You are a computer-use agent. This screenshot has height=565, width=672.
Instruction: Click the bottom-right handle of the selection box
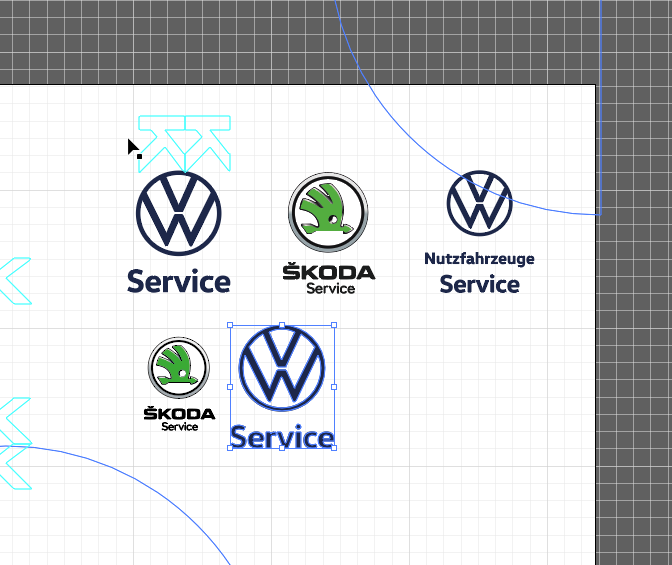pyautogui.click(x=334, y=448)
